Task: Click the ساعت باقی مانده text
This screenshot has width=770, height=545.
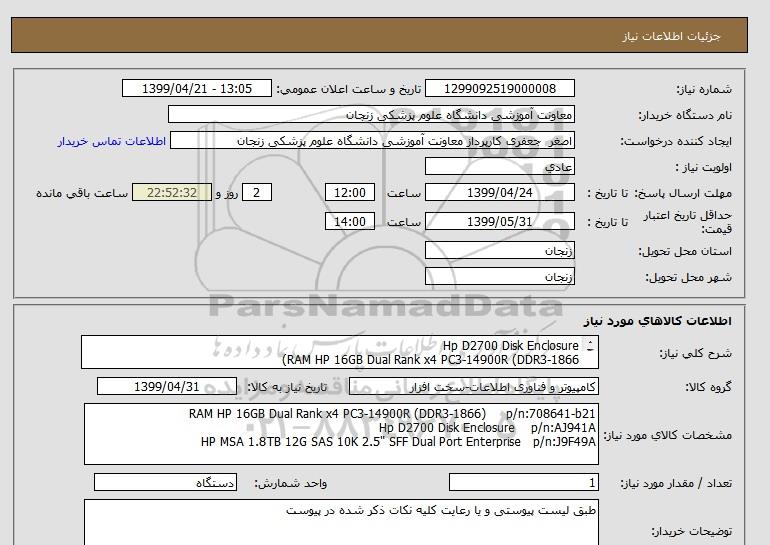Action: tap(82, 193)
